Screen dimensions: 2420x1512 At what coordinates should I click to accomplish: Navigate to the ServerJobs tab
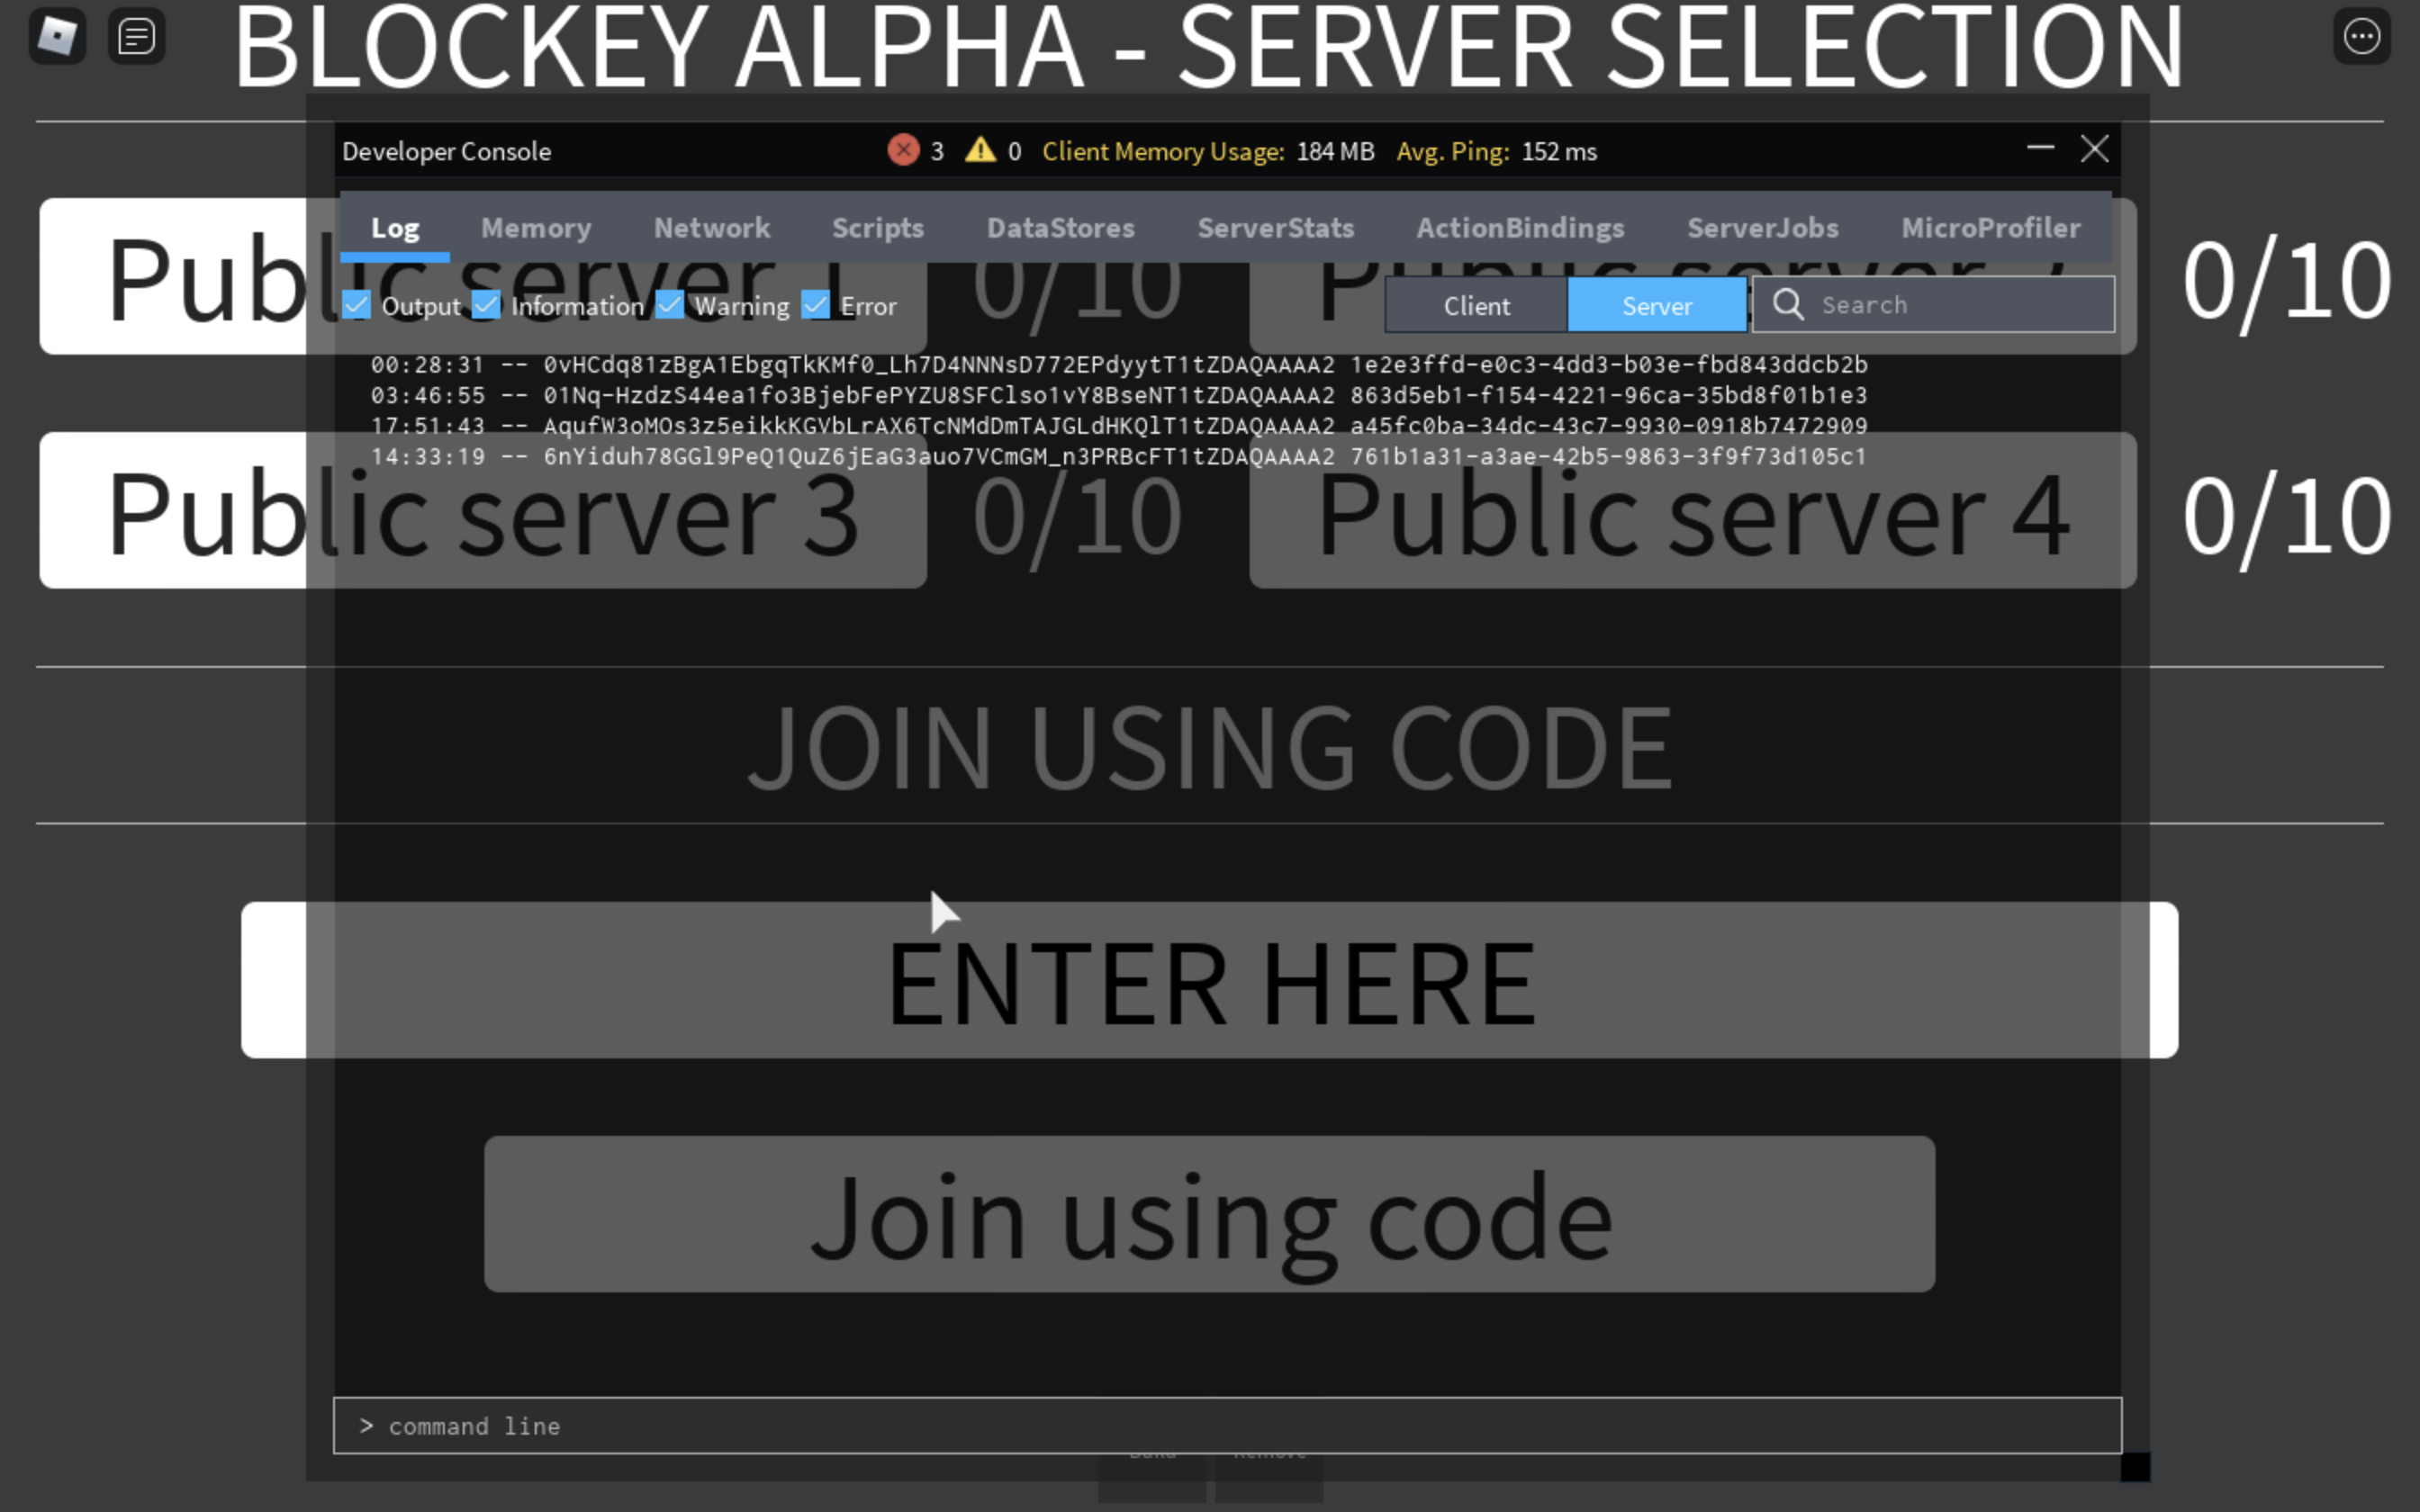point(1760,229)
